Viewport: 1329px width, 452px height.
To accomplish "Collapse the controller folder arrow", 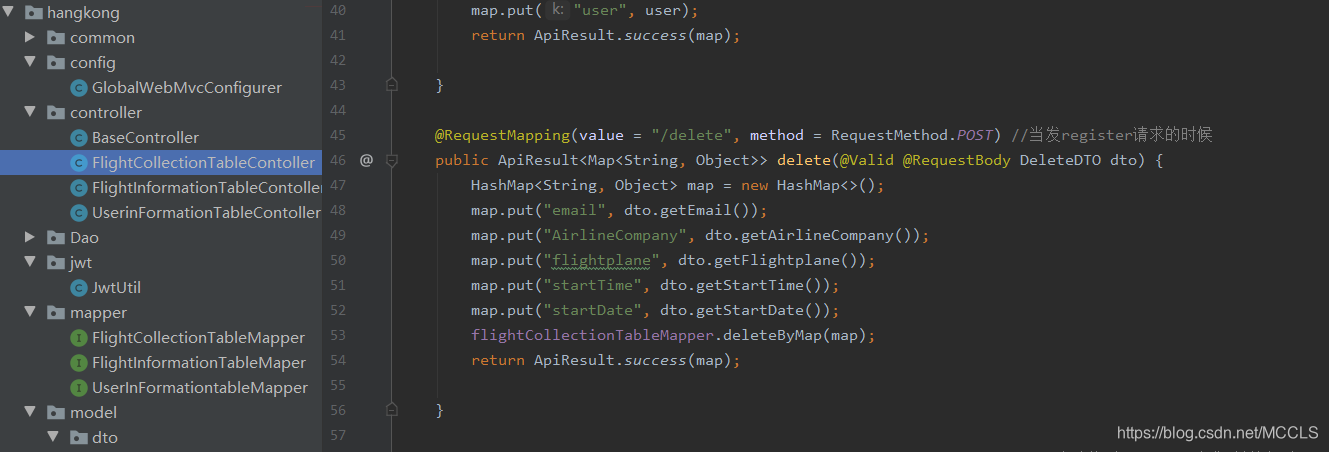I will 31,112.
